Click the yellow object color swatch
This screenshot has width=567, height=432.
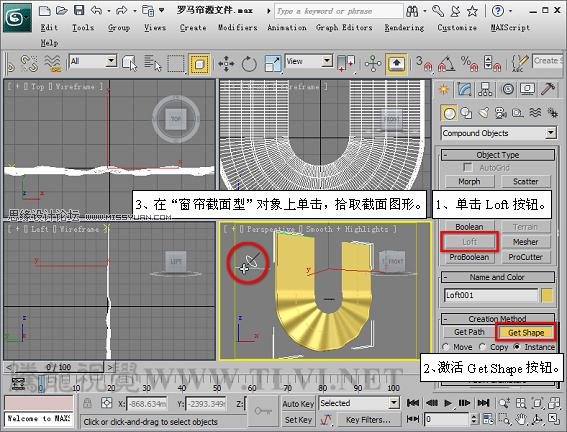[547, 295]
